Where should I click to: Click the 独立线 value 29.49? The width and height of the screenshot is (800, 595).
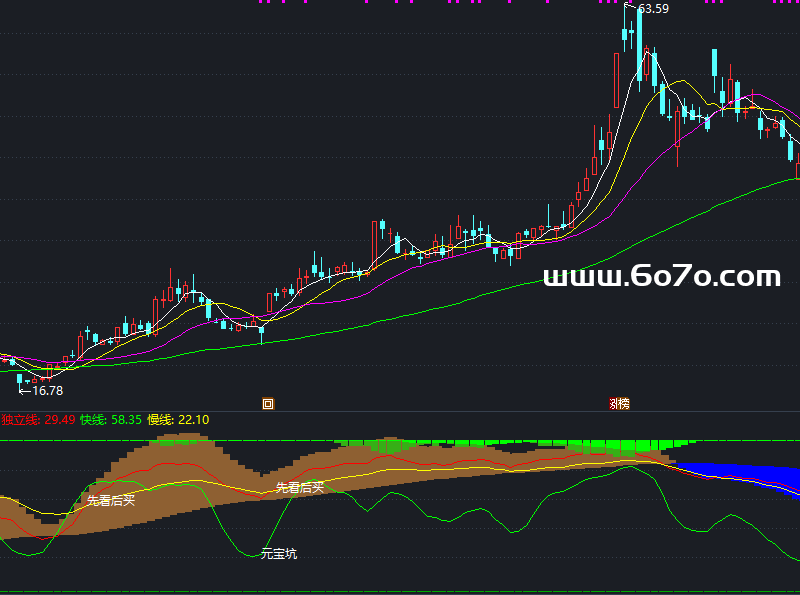(59, 420)
